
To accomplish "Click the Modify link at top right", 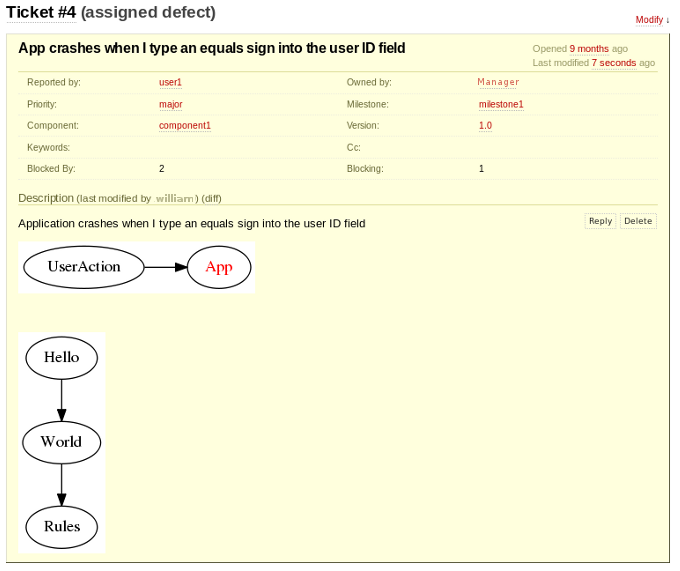I will (x=652, y=20).
